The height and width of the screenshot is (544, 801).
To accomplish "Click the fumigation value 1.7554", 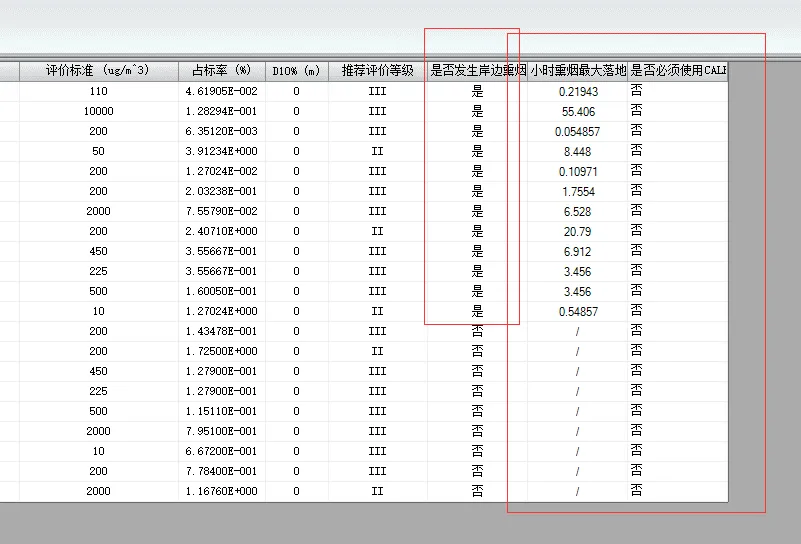I will click(x=578, y=192).
